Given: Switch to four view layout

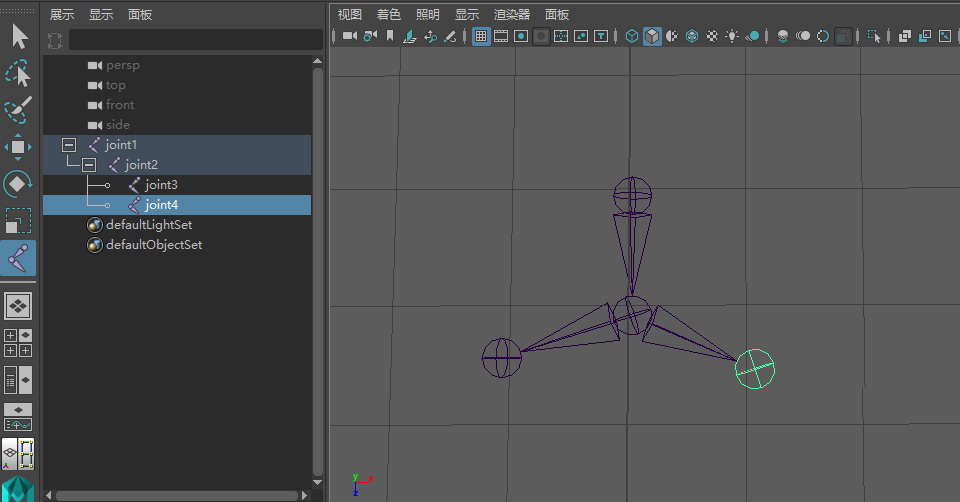Looking at the screenshot, I should tap(18, 343).
